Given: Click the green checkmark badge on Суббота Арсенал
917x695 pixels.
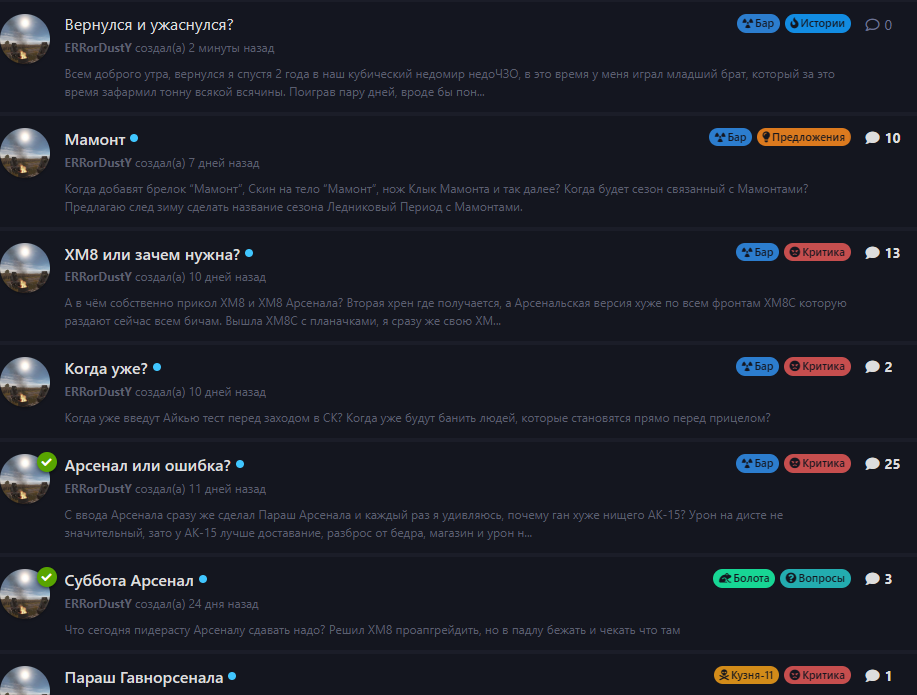Looking at the screenshot, I should pyautogui.click(x=47, y=577).
